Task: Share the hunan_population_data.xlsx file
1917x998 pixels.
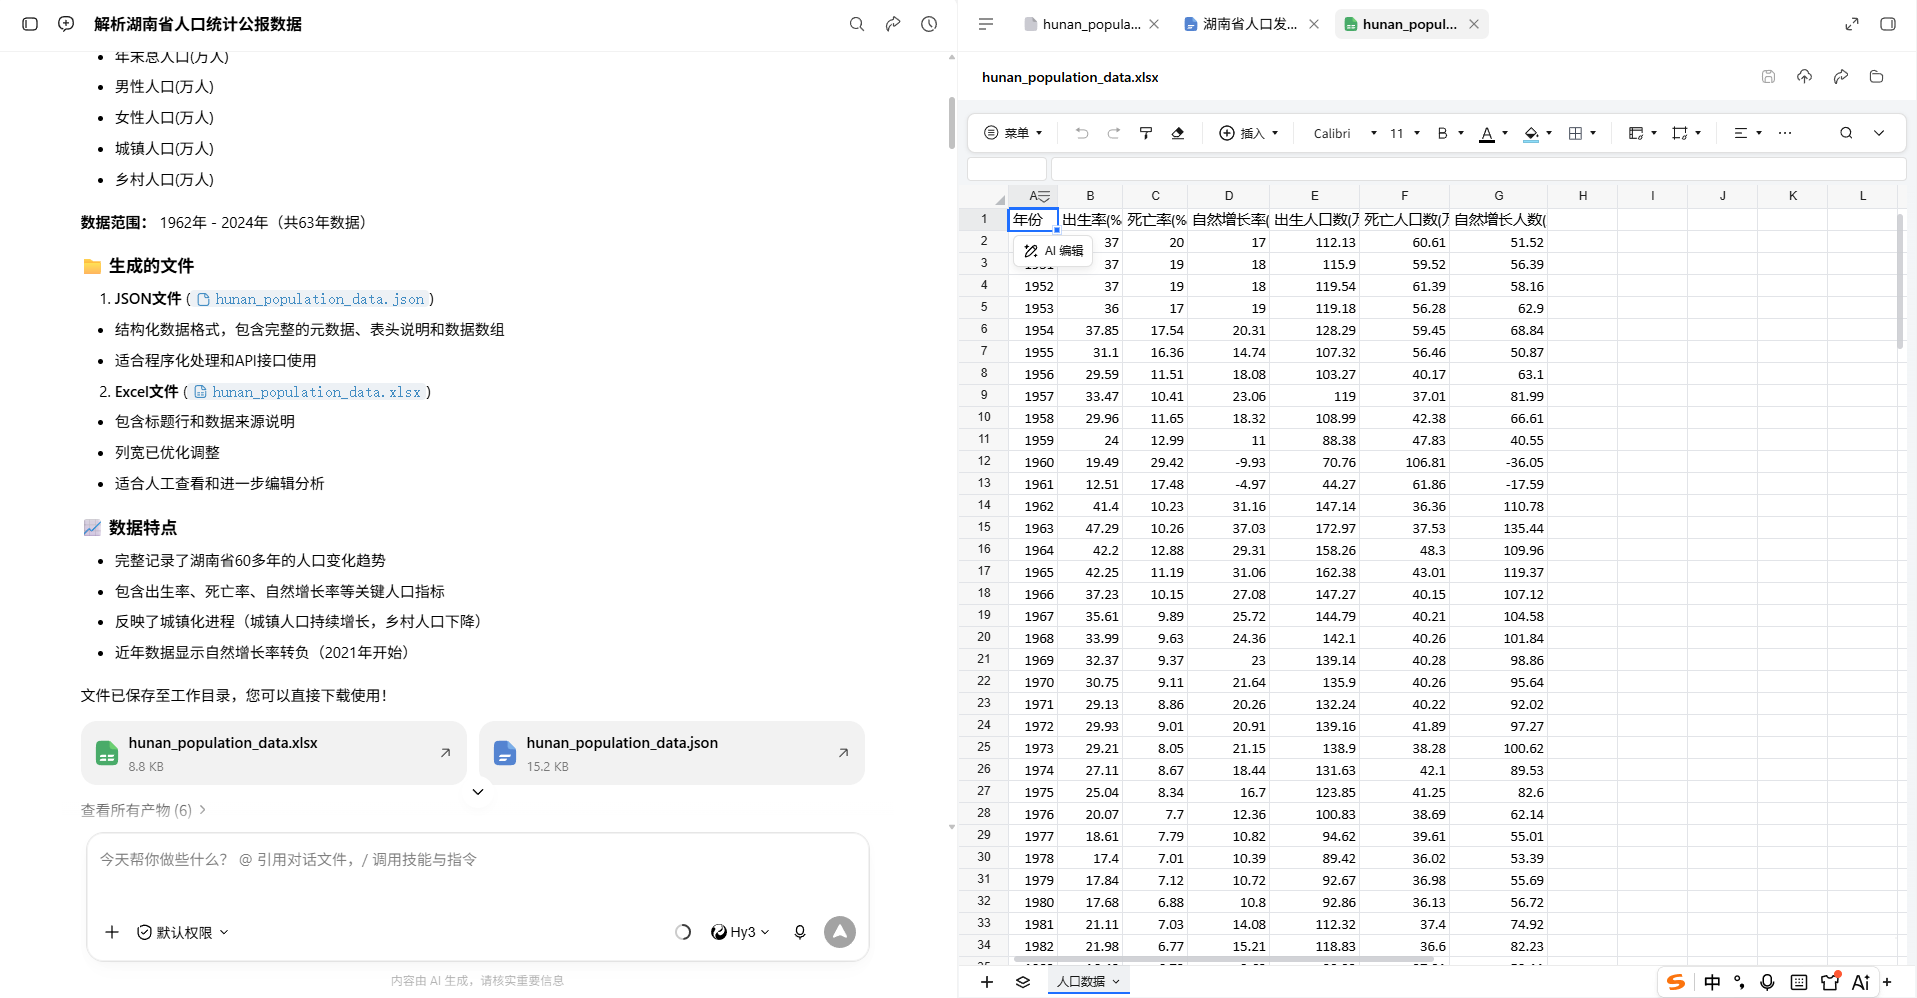Action: coord(1840,77)
